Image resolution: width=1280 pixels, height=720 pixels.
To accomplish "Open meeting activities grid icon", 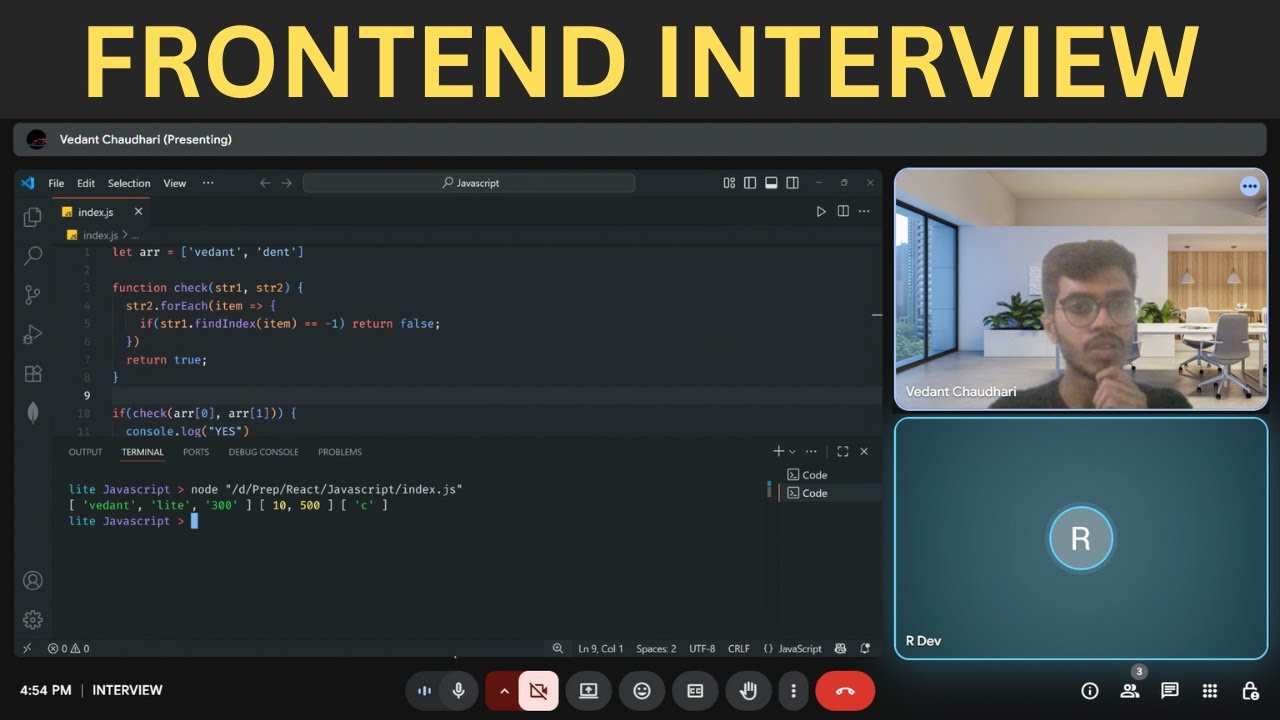I will (1210, 690).
